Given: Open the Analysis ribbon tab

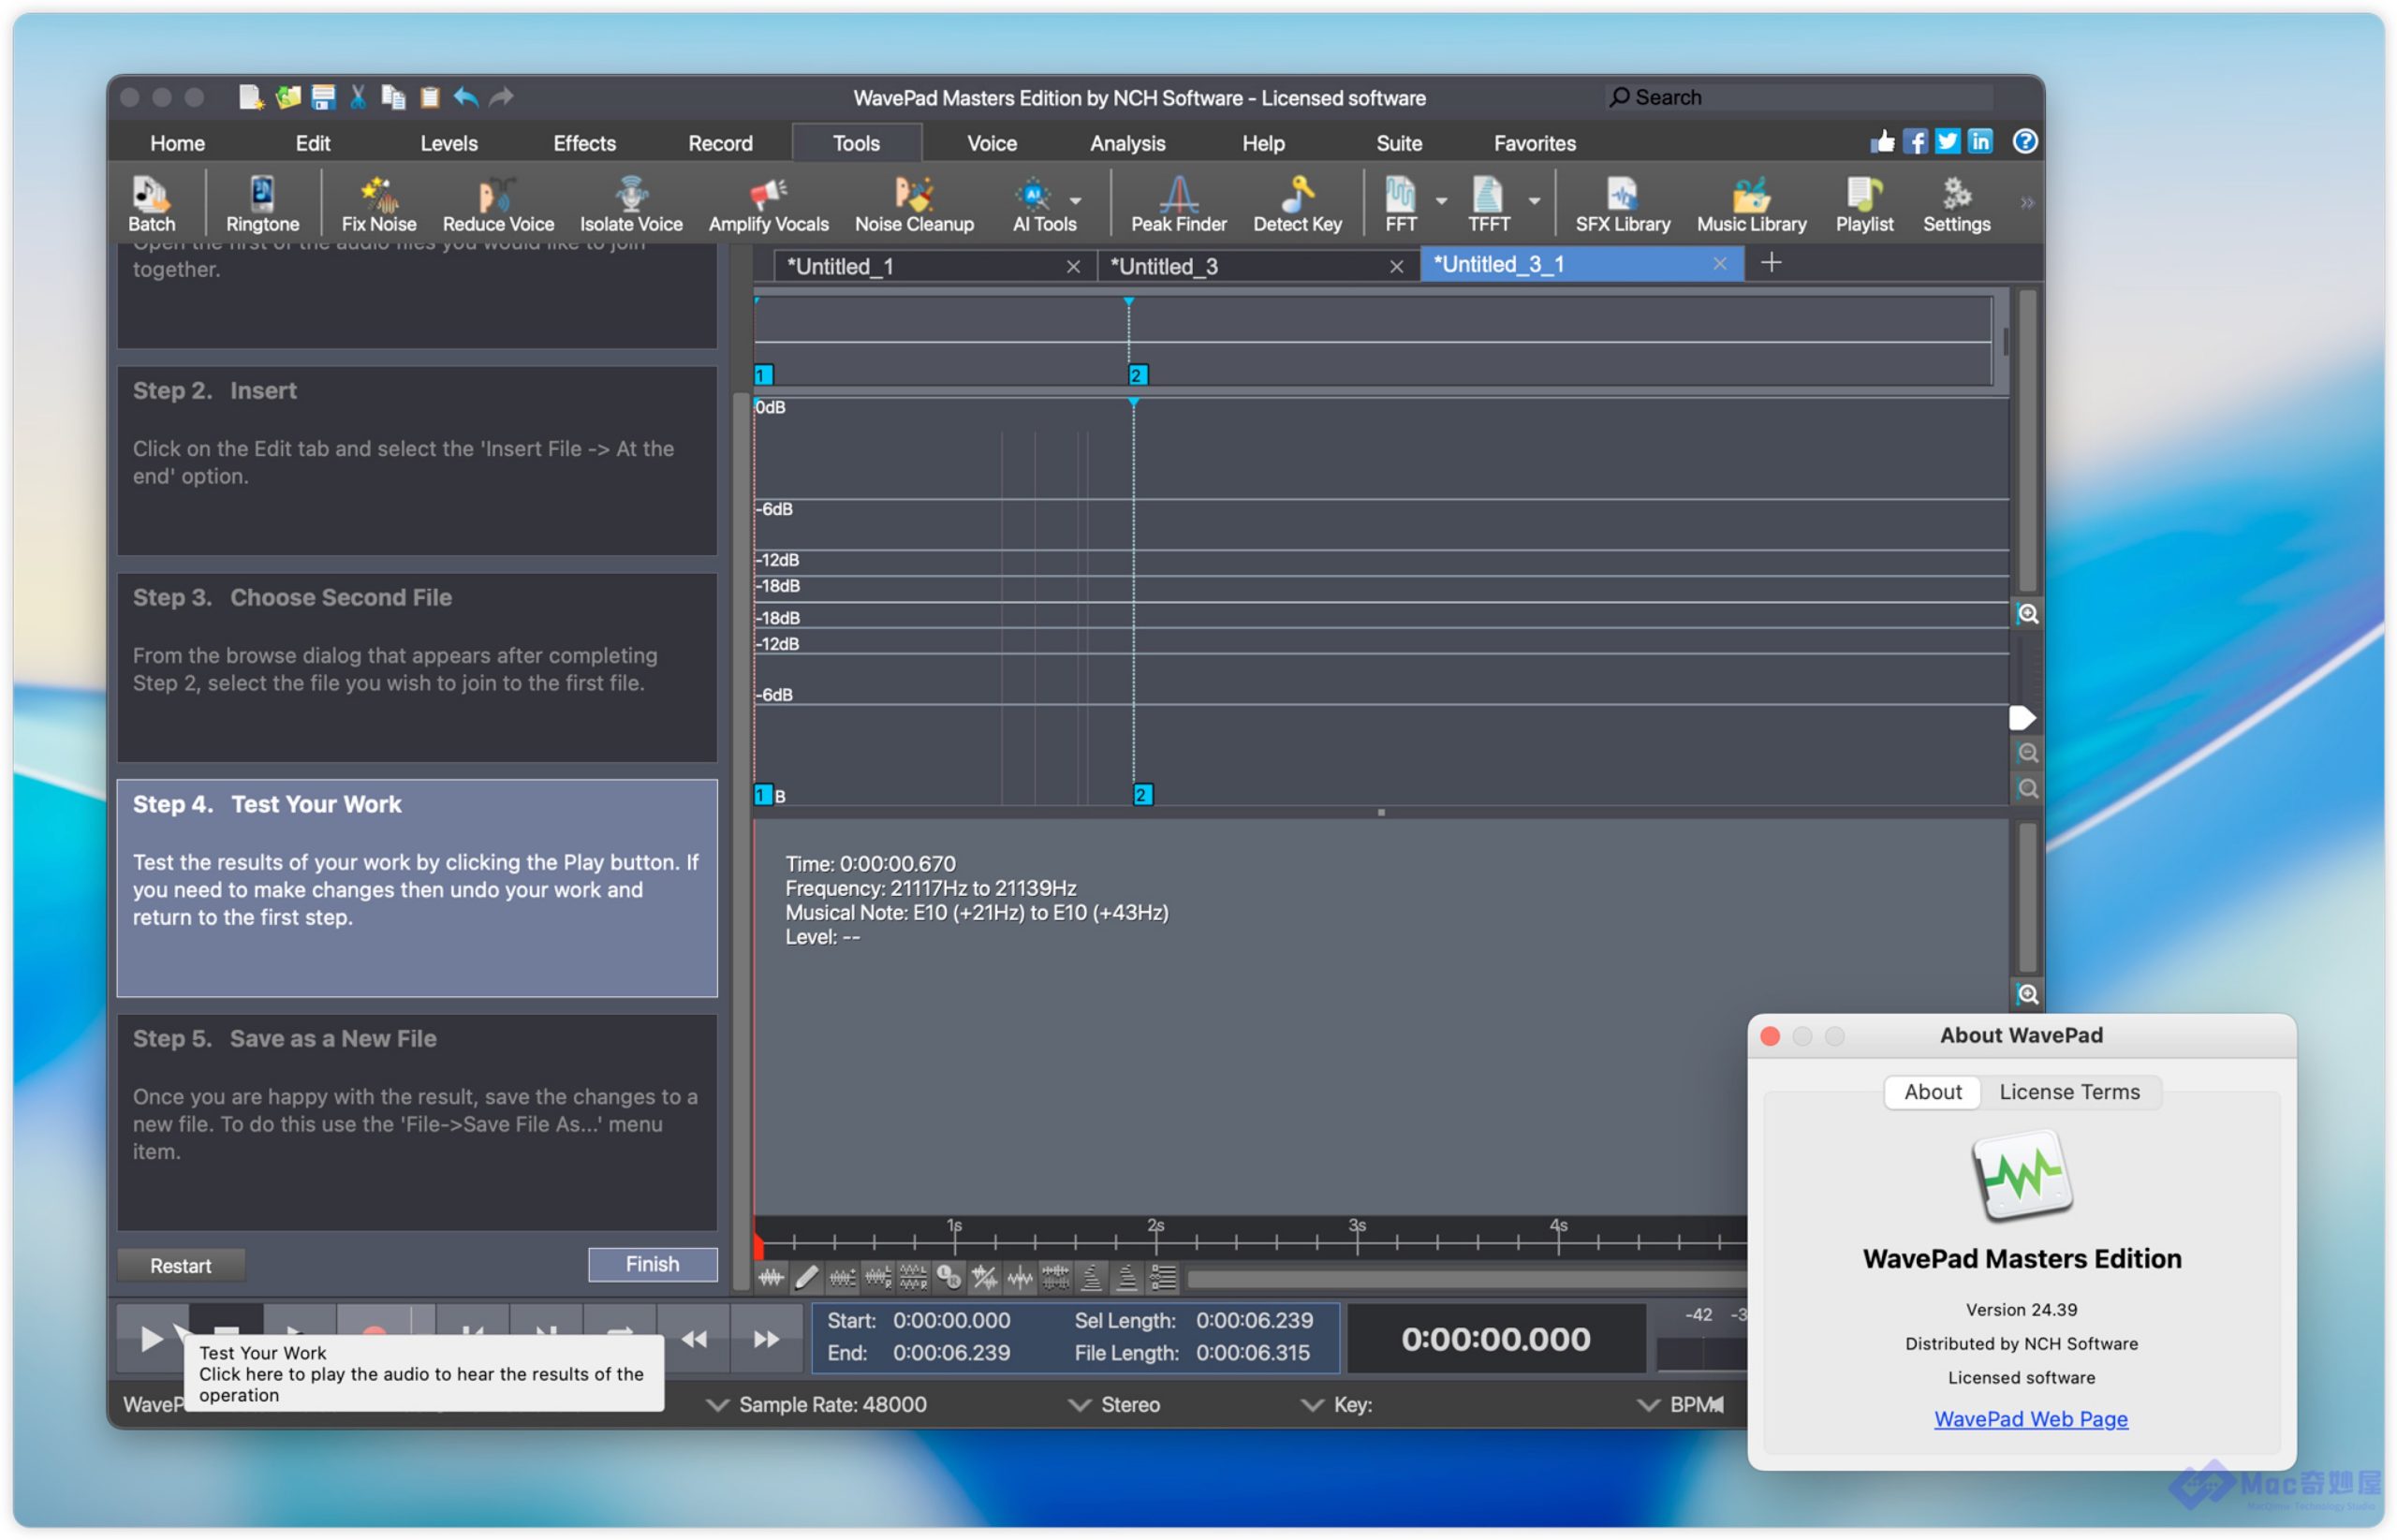Looking at the screenshot, I should point(1127,143).
